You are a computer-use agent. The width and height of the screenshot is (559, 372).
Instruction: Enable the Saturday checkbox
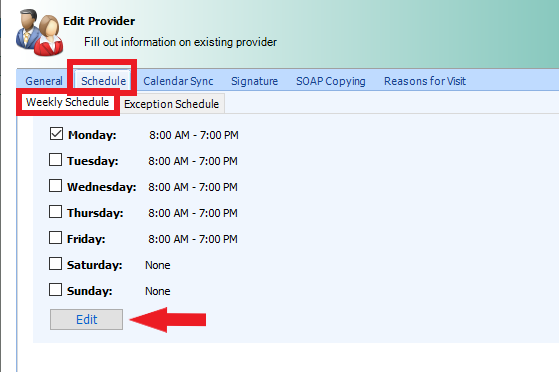(55, 264)
